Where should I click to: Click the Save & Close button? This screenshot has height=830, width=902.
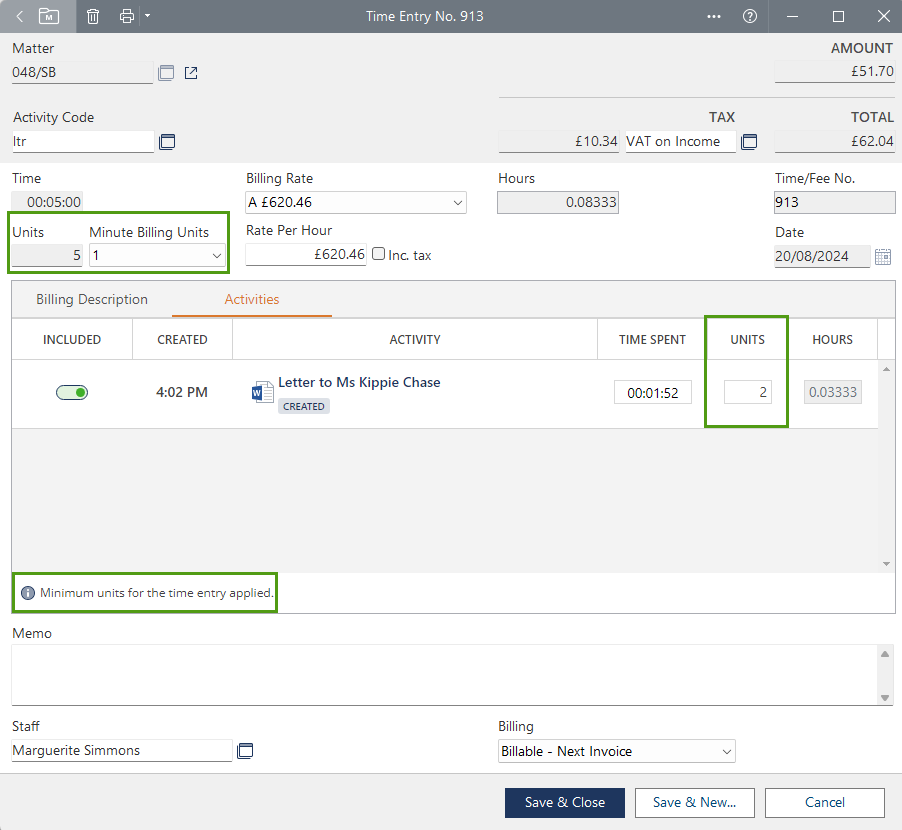point(565,802)
